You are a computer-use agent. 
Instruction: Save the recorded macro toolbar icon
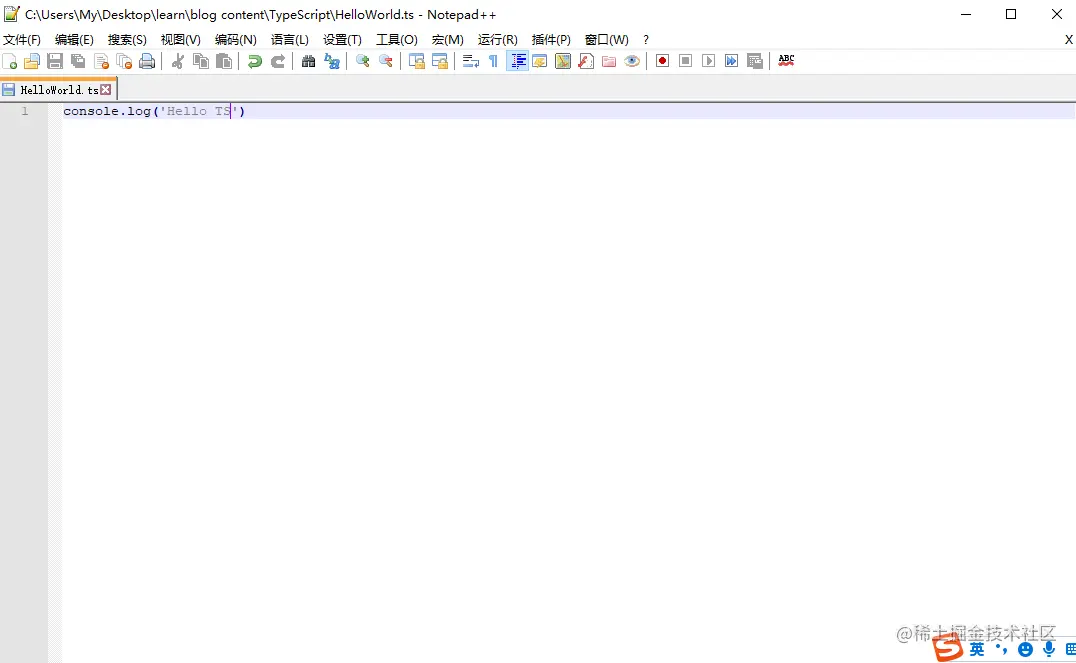tap(755, 61)
